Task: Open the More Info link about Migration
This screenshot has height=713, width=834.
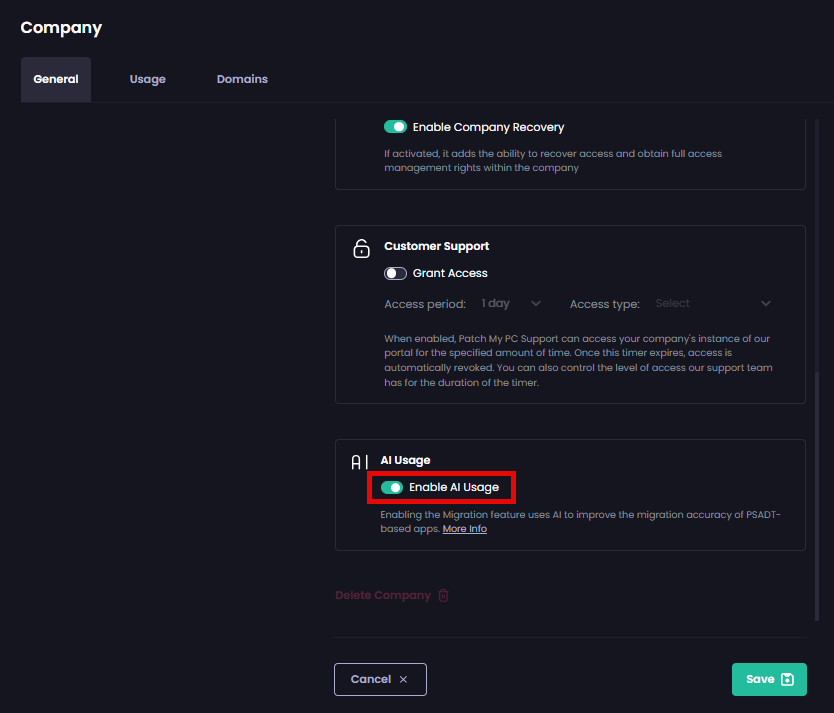Action: pos(464,528)
